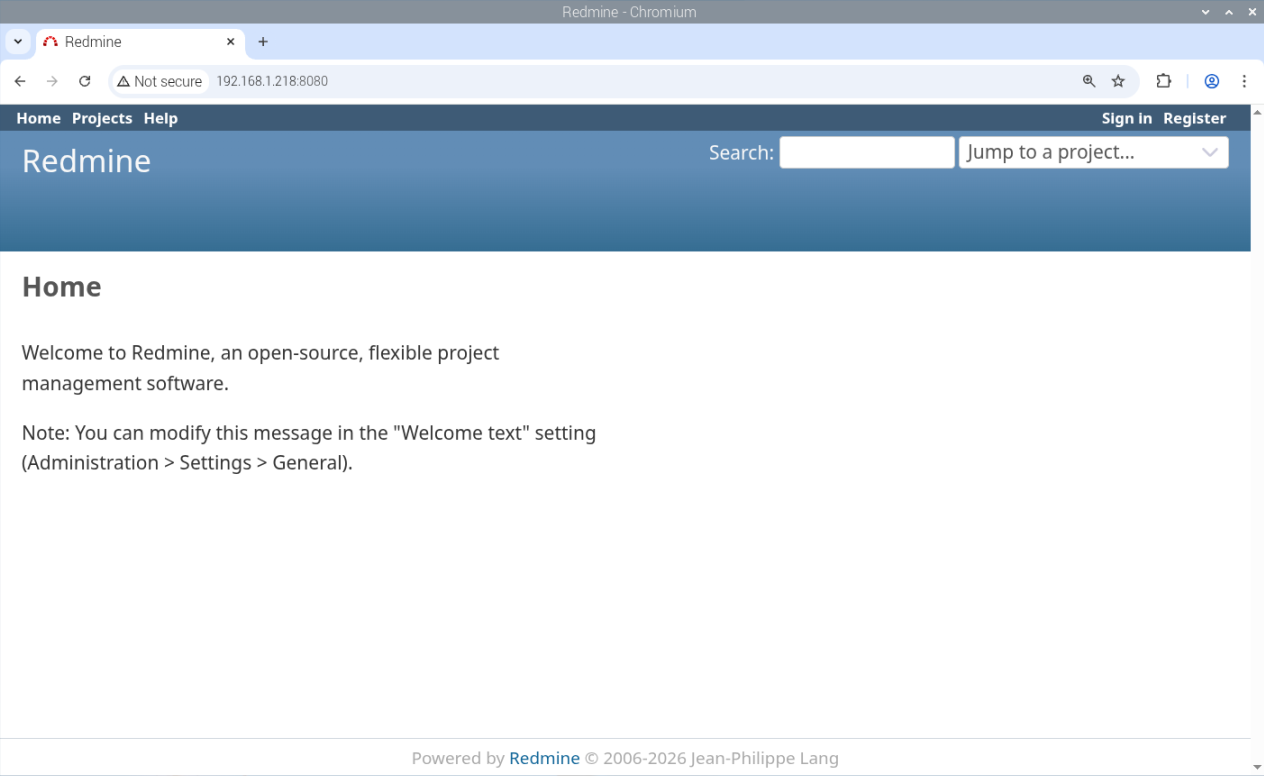This screenshot has width=1264, height=776.
Task: Click inside the Search text field
Action: [x=866, y=152]
